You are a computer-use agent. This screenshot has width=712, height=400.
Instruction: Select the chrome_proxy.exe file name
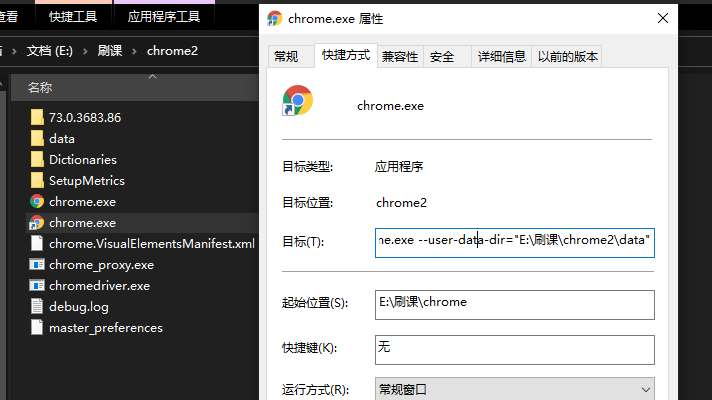[101, 265]
